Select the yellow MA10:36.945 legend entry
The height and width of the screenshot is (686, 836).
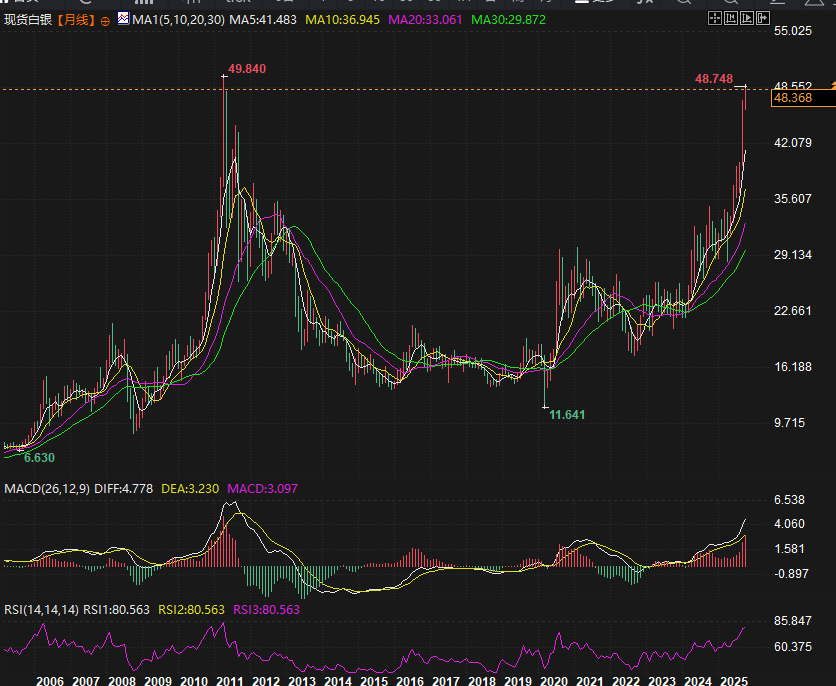tap(342, 20)
